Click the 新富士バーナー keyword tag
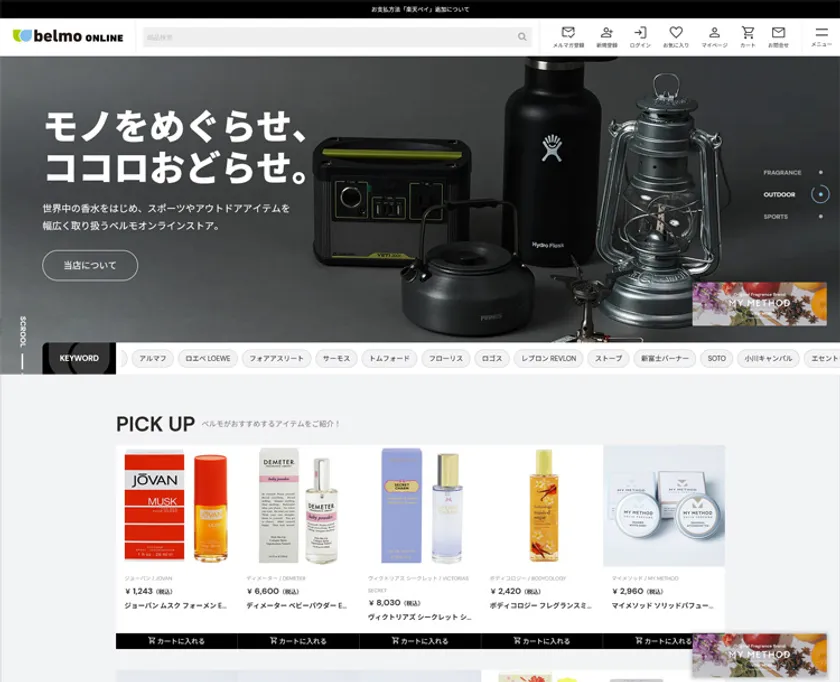This screenshot has height=682, width=840. (x=665, y=358)
